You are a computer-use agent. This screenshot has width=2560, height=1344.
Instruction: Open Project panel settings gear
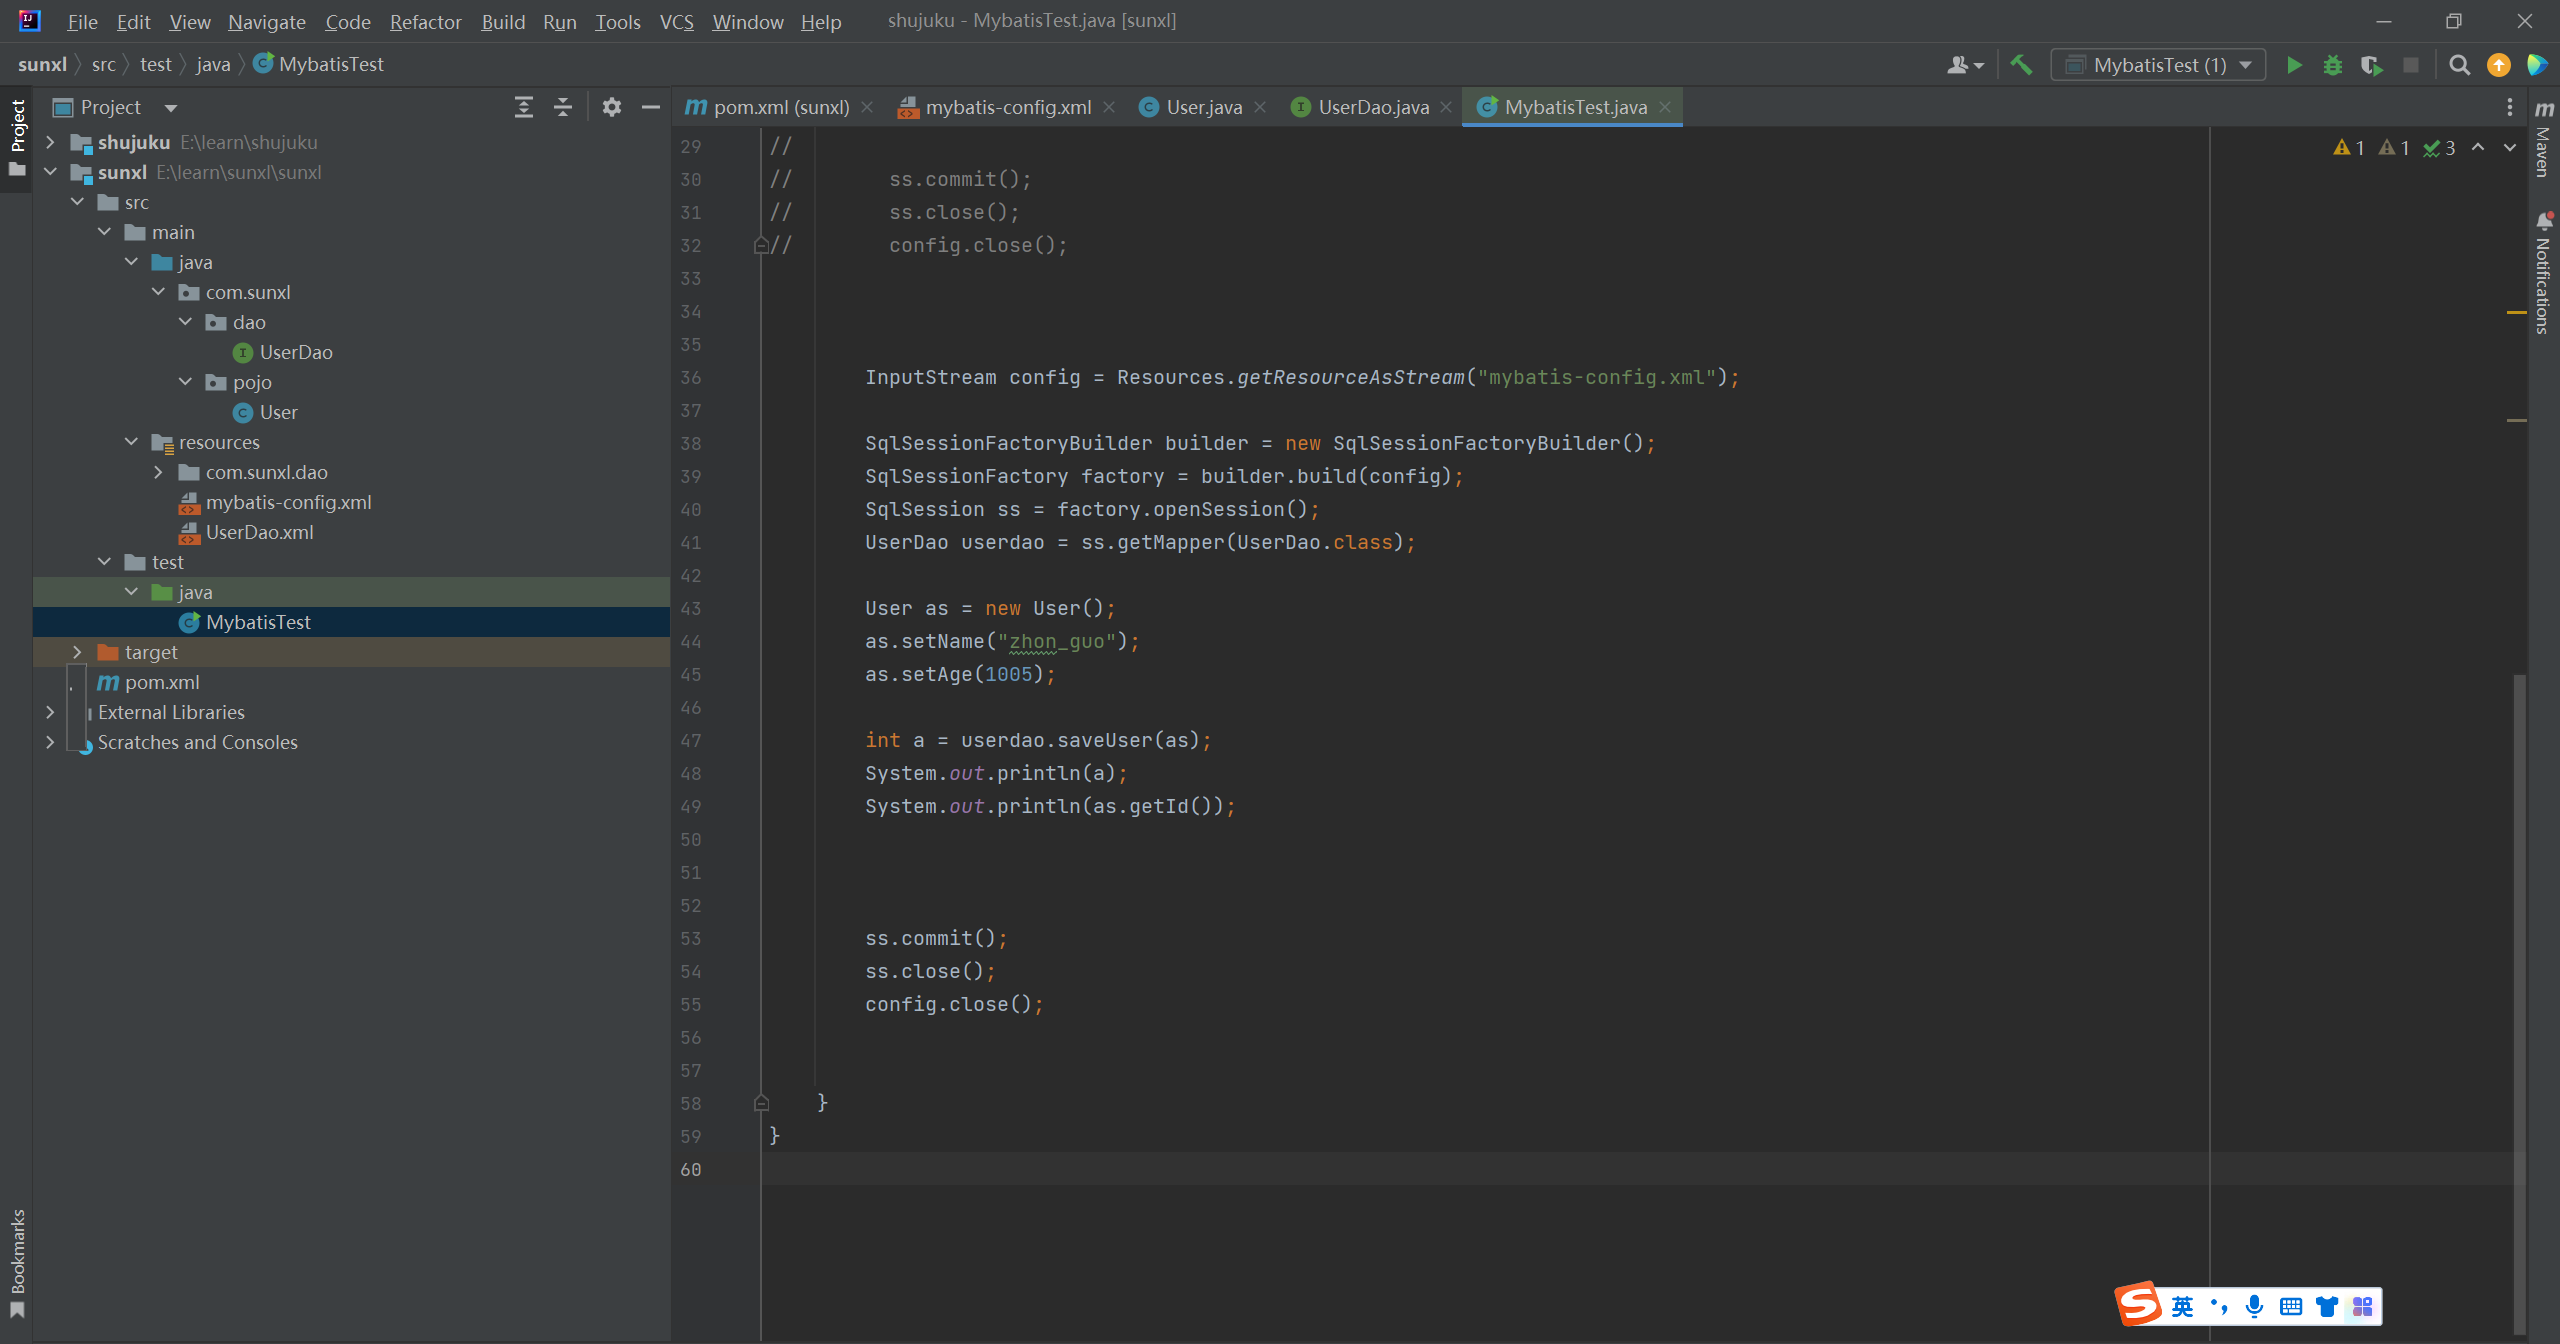(x=612, y=107)
